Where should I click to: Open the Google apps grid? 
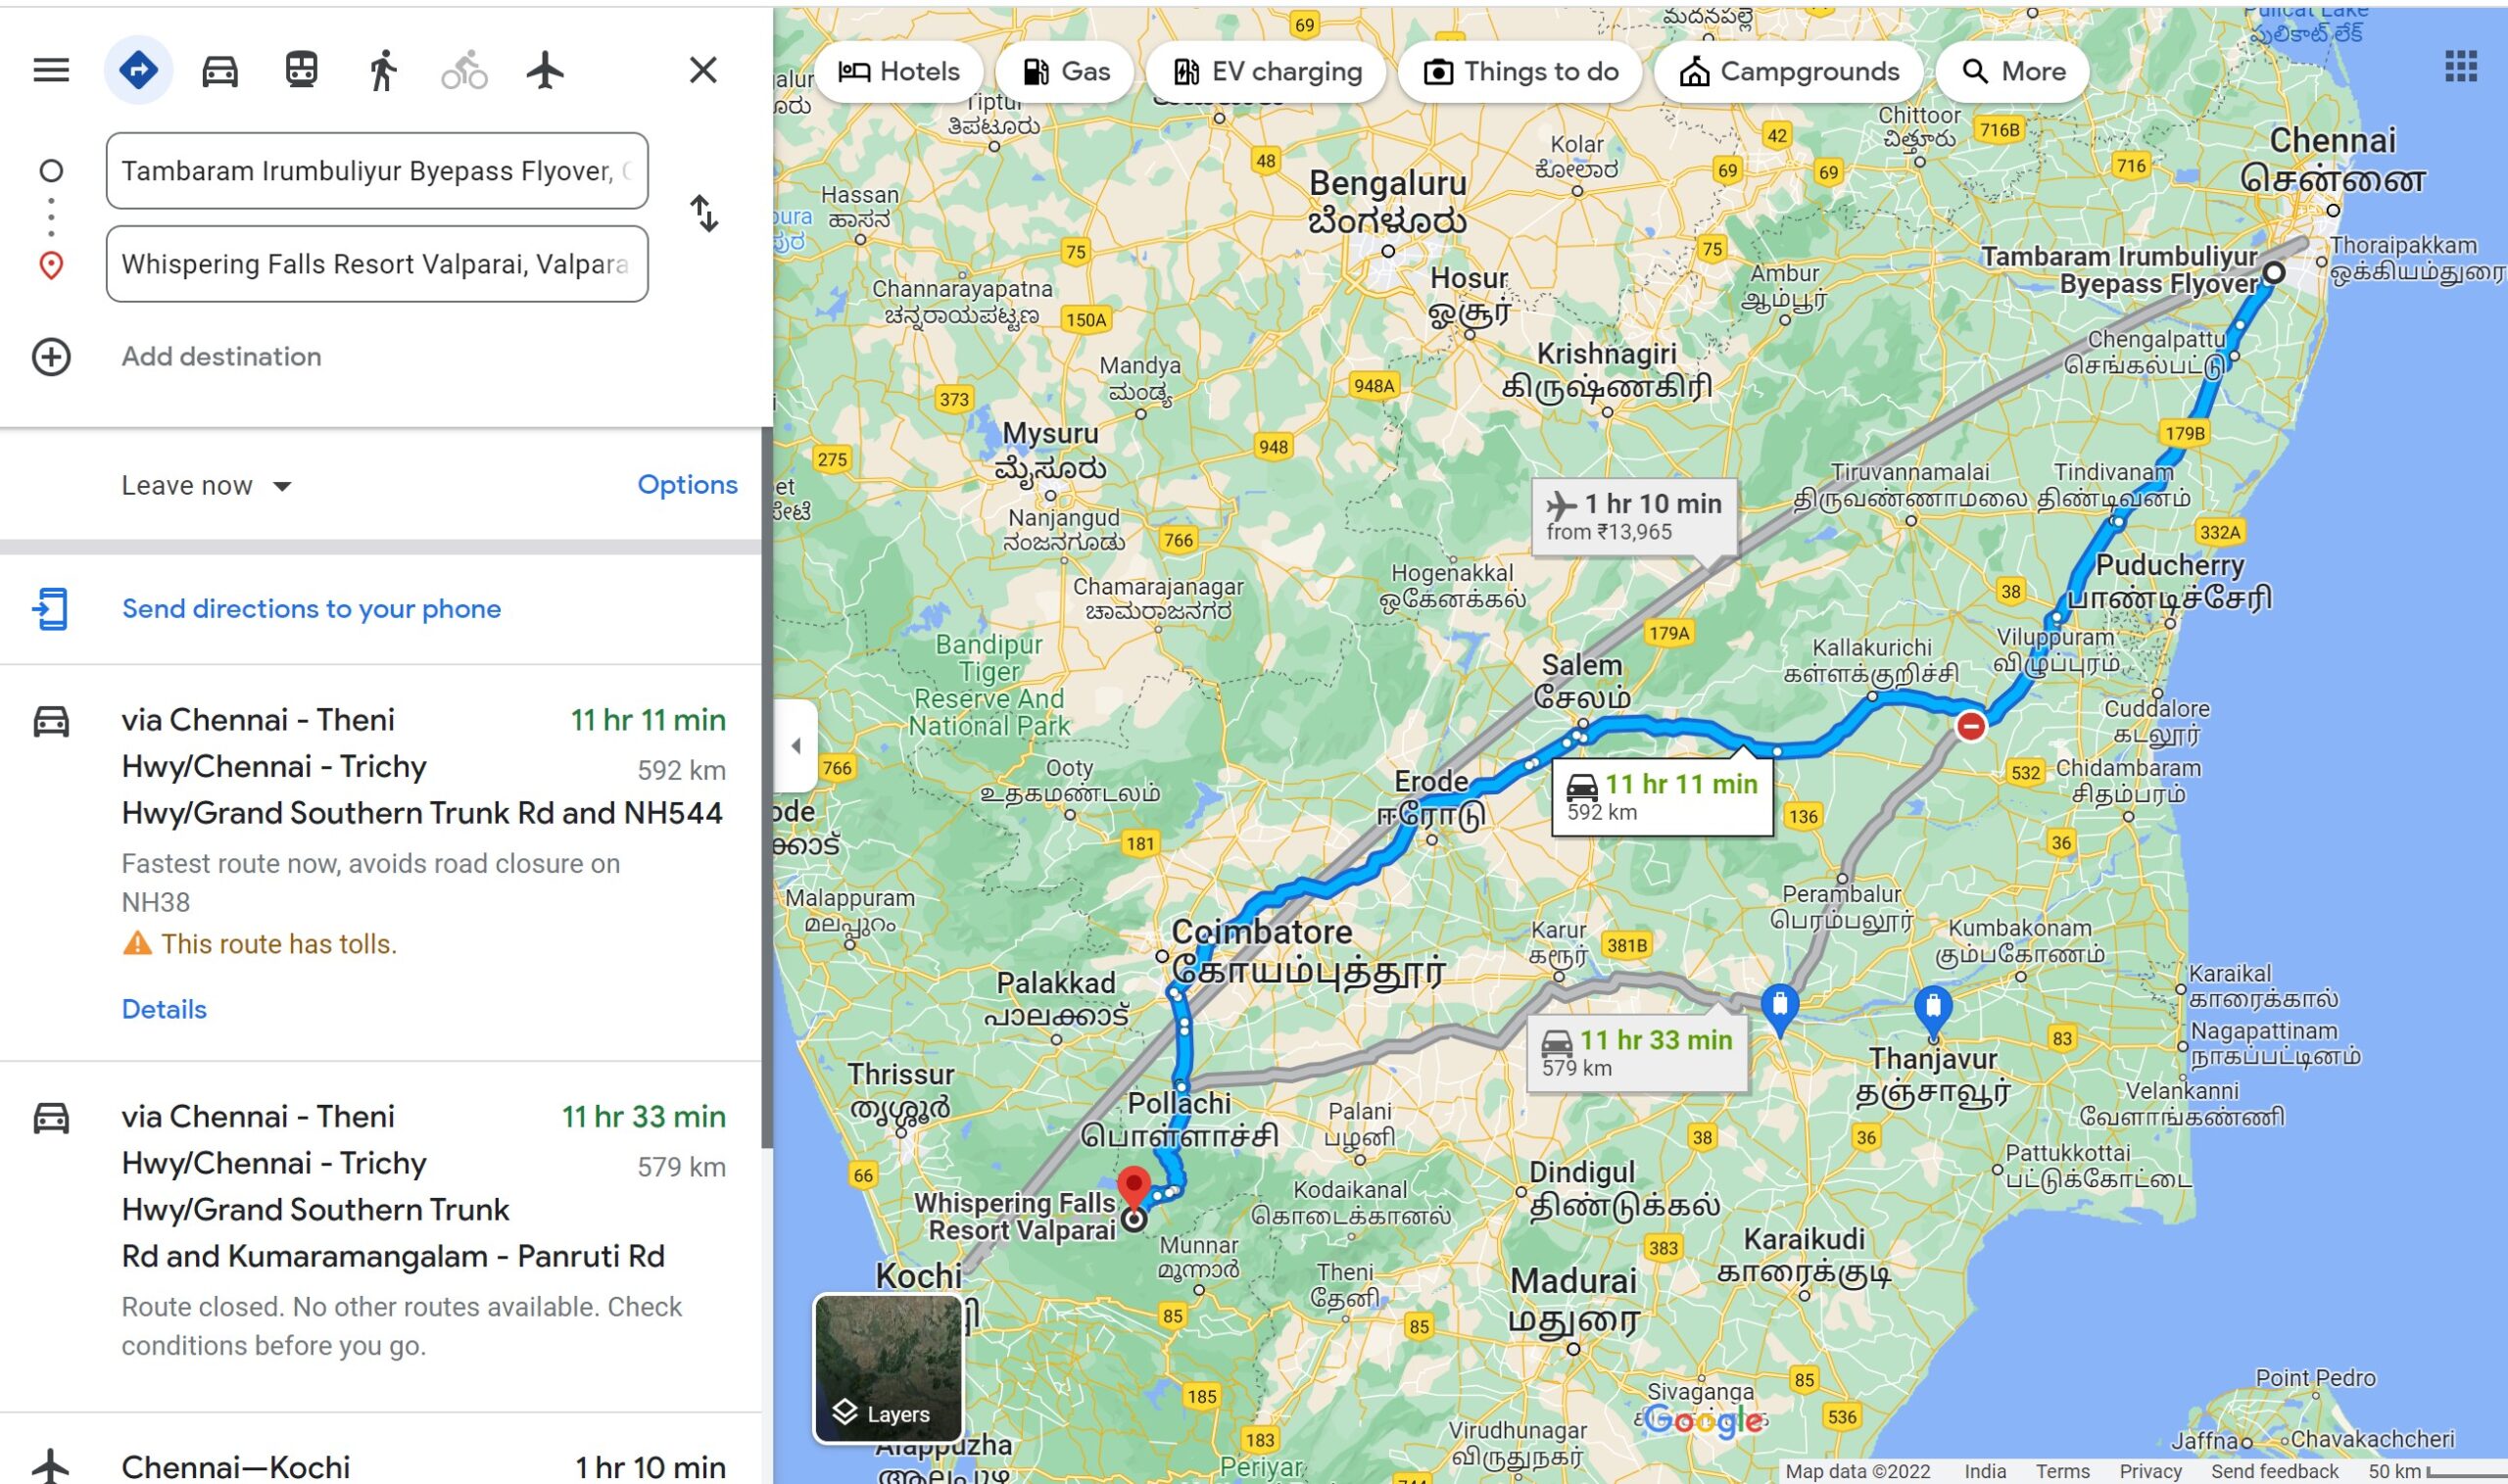coord(2461,67)
